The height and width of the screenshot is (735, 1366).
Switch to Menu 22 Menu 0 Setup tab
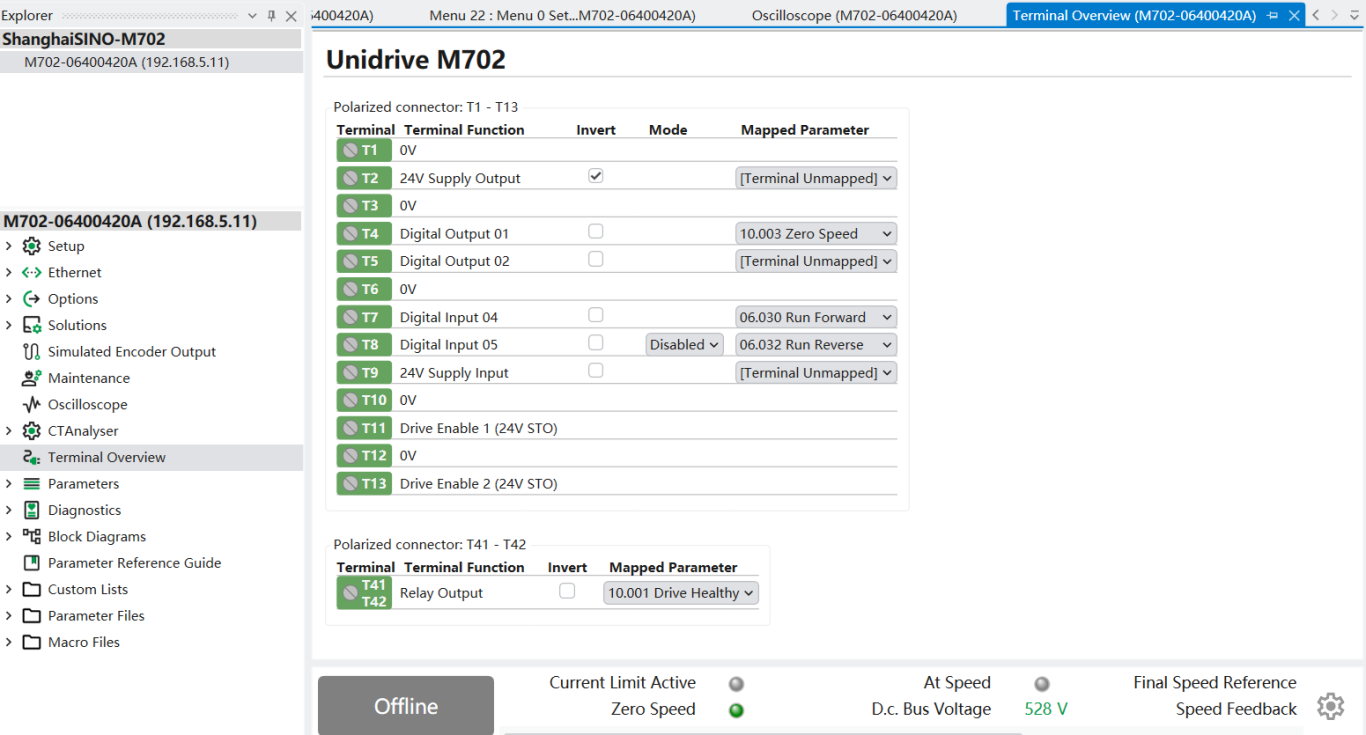point(561,15)
